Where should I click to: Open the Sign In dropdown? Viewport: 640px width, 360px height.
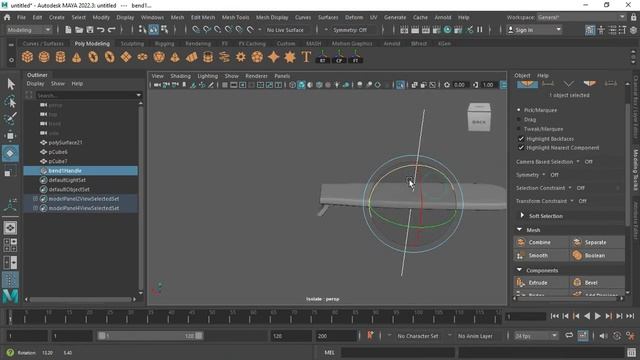coord(534,30)
